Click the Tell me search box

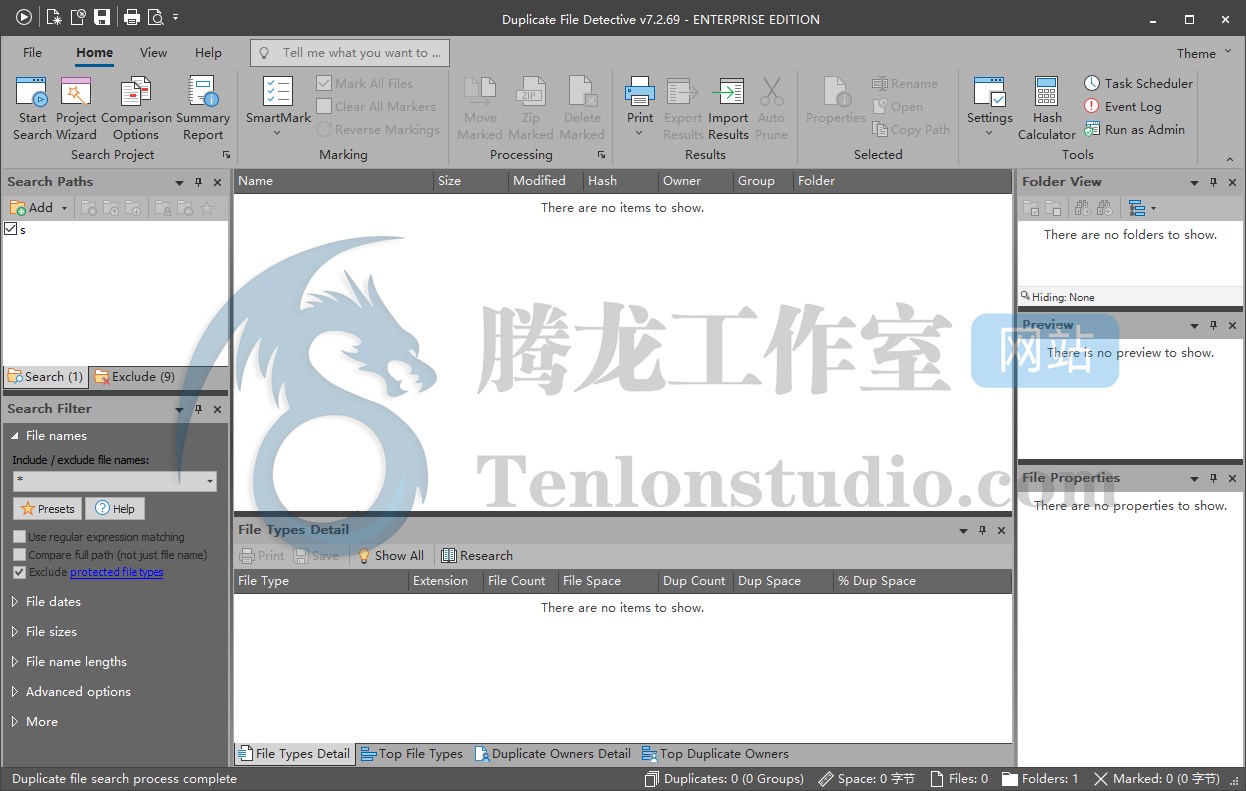[x=349, y=53]
